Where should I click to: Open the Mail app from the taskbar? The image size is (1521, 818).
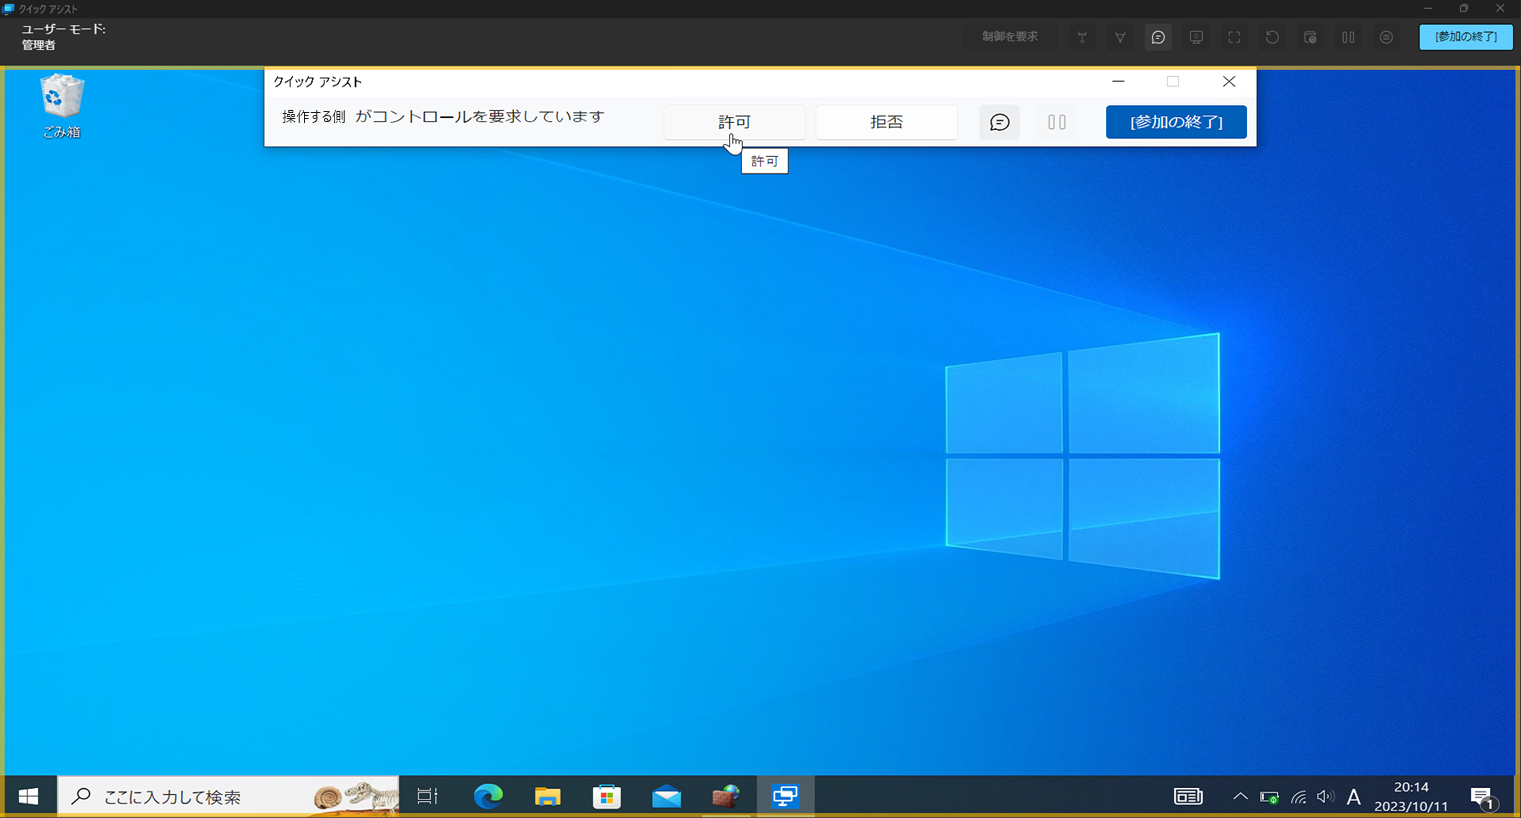pos(666,797)
